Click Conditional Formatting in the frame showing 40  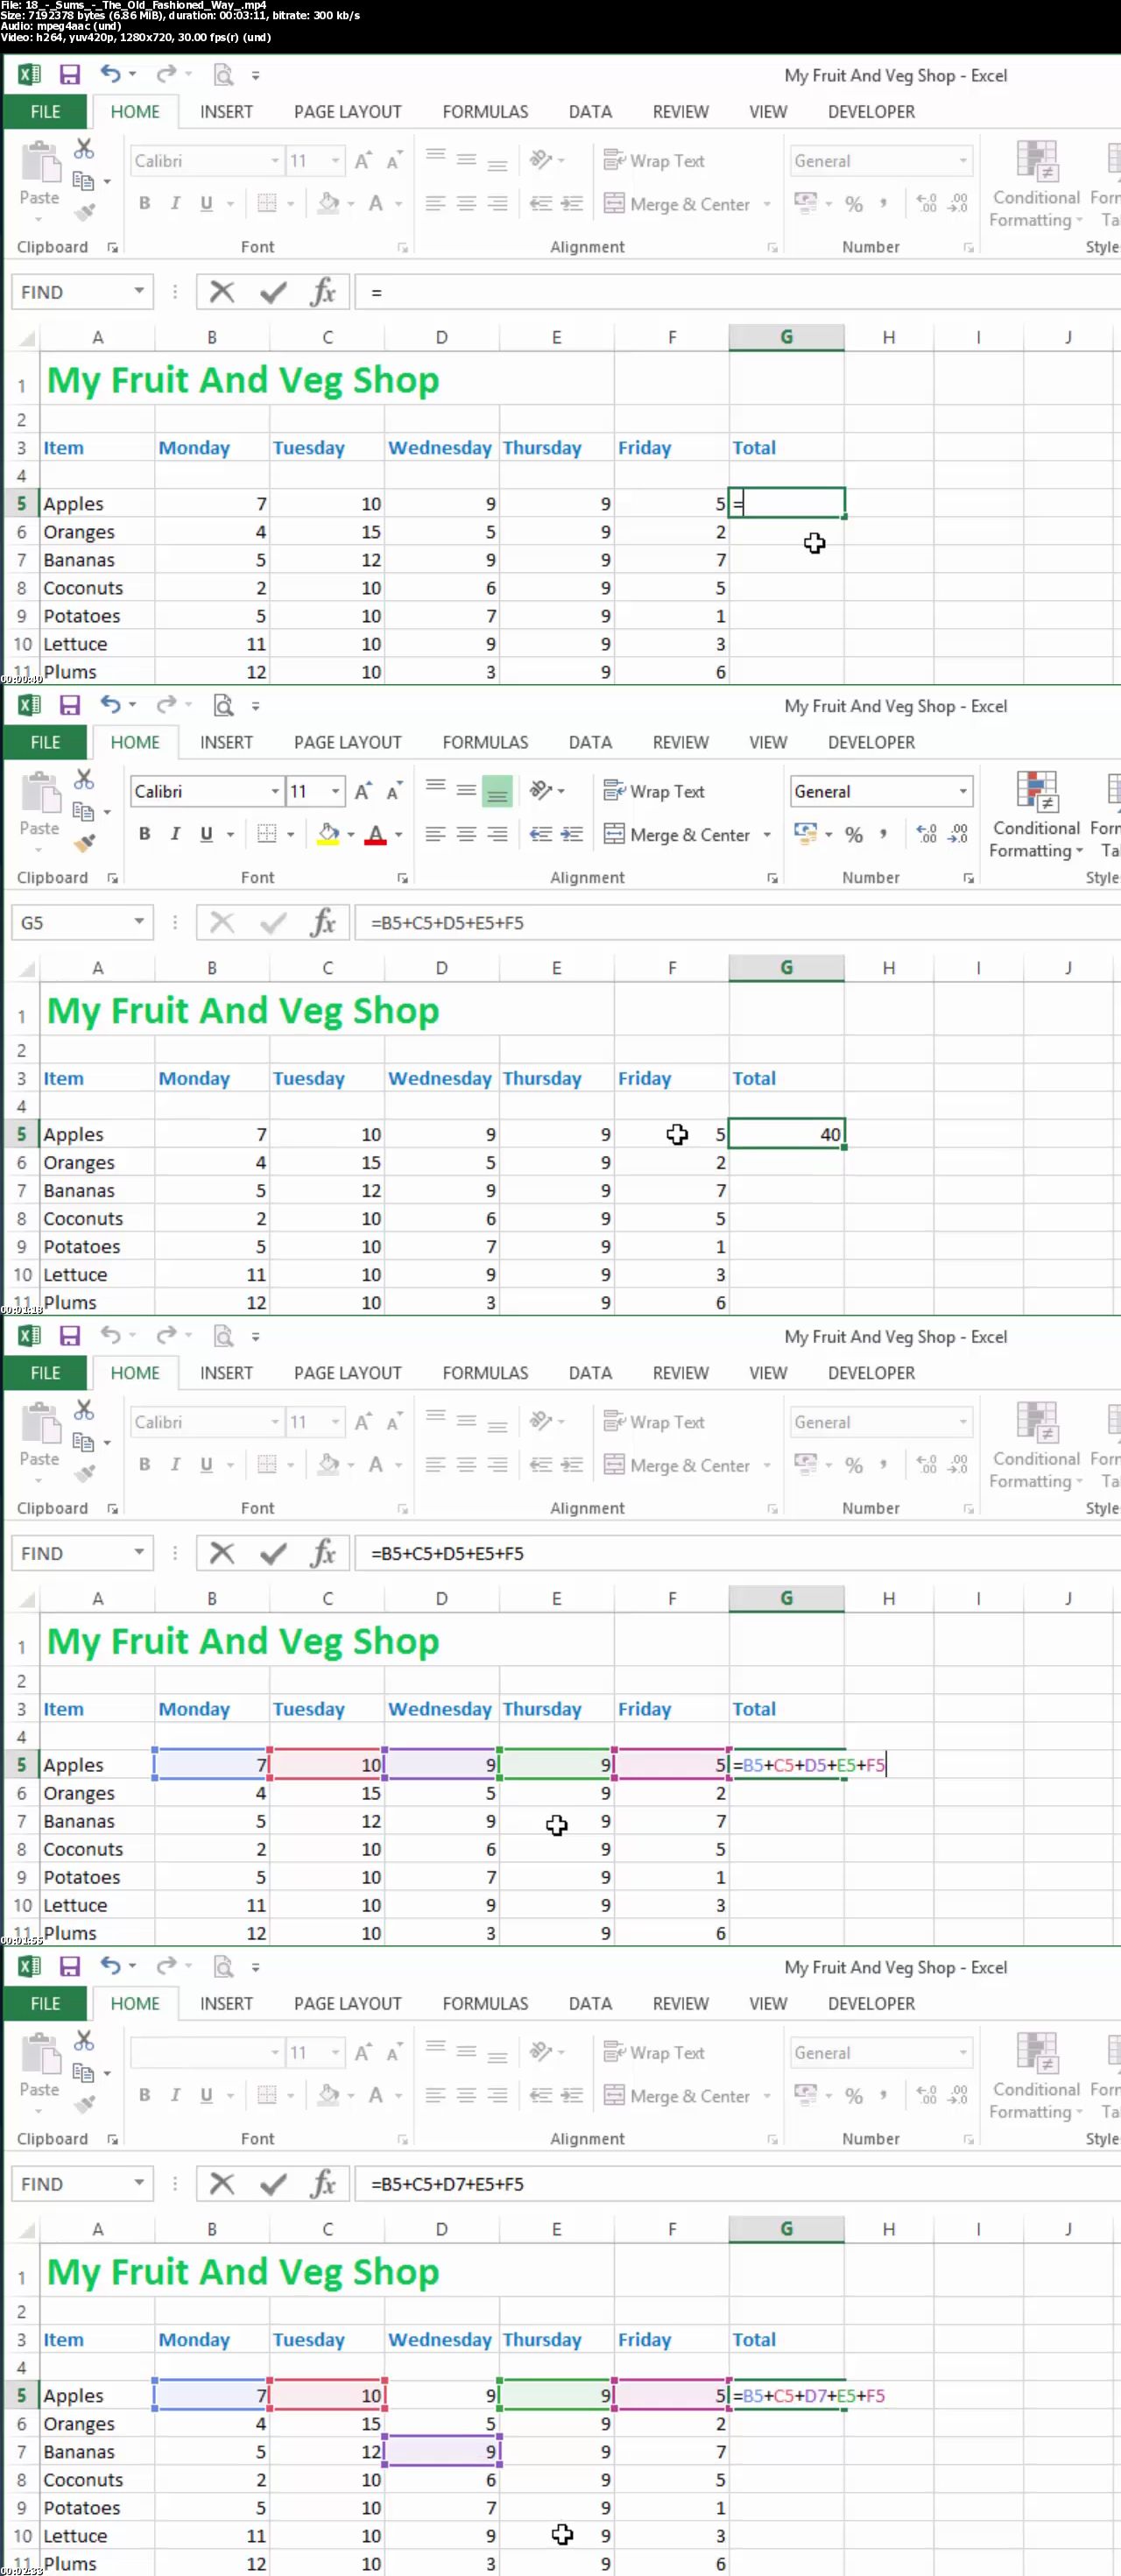(x=1036, y=814)
